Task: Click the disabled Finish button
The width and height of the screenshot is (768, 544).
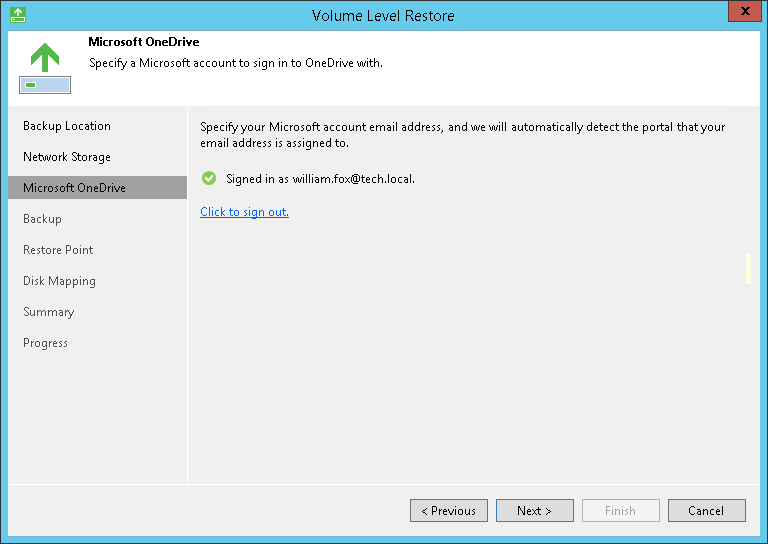Action: [621, 511]
